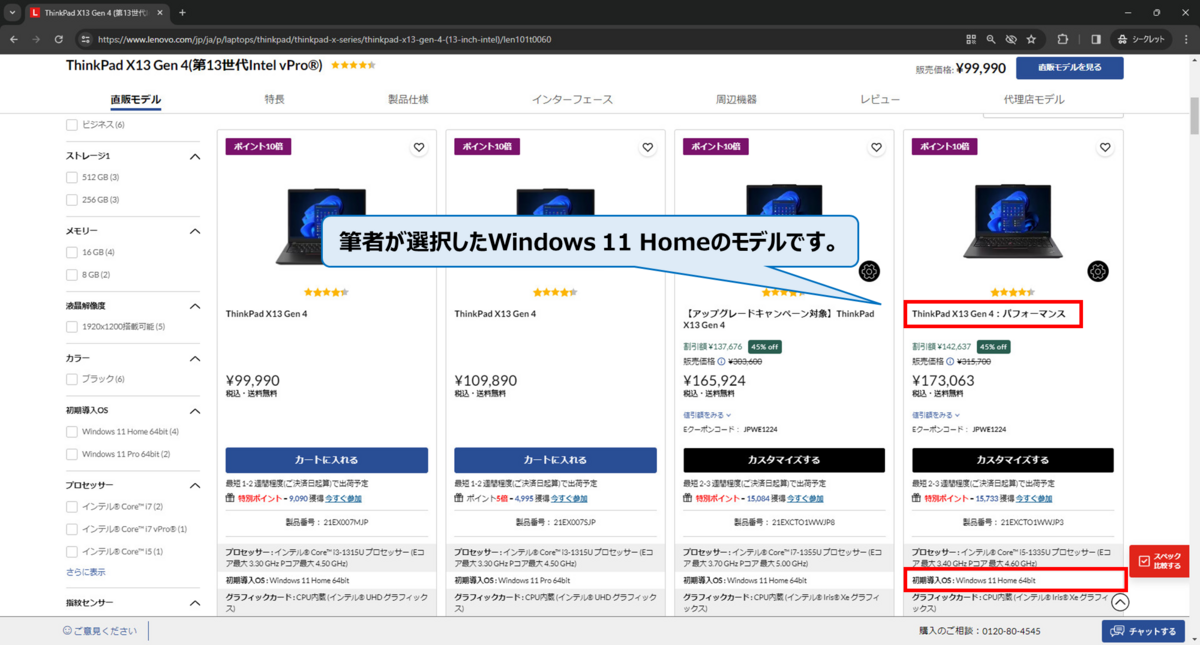Check the 16 GB memory filter

pos(71,252)
